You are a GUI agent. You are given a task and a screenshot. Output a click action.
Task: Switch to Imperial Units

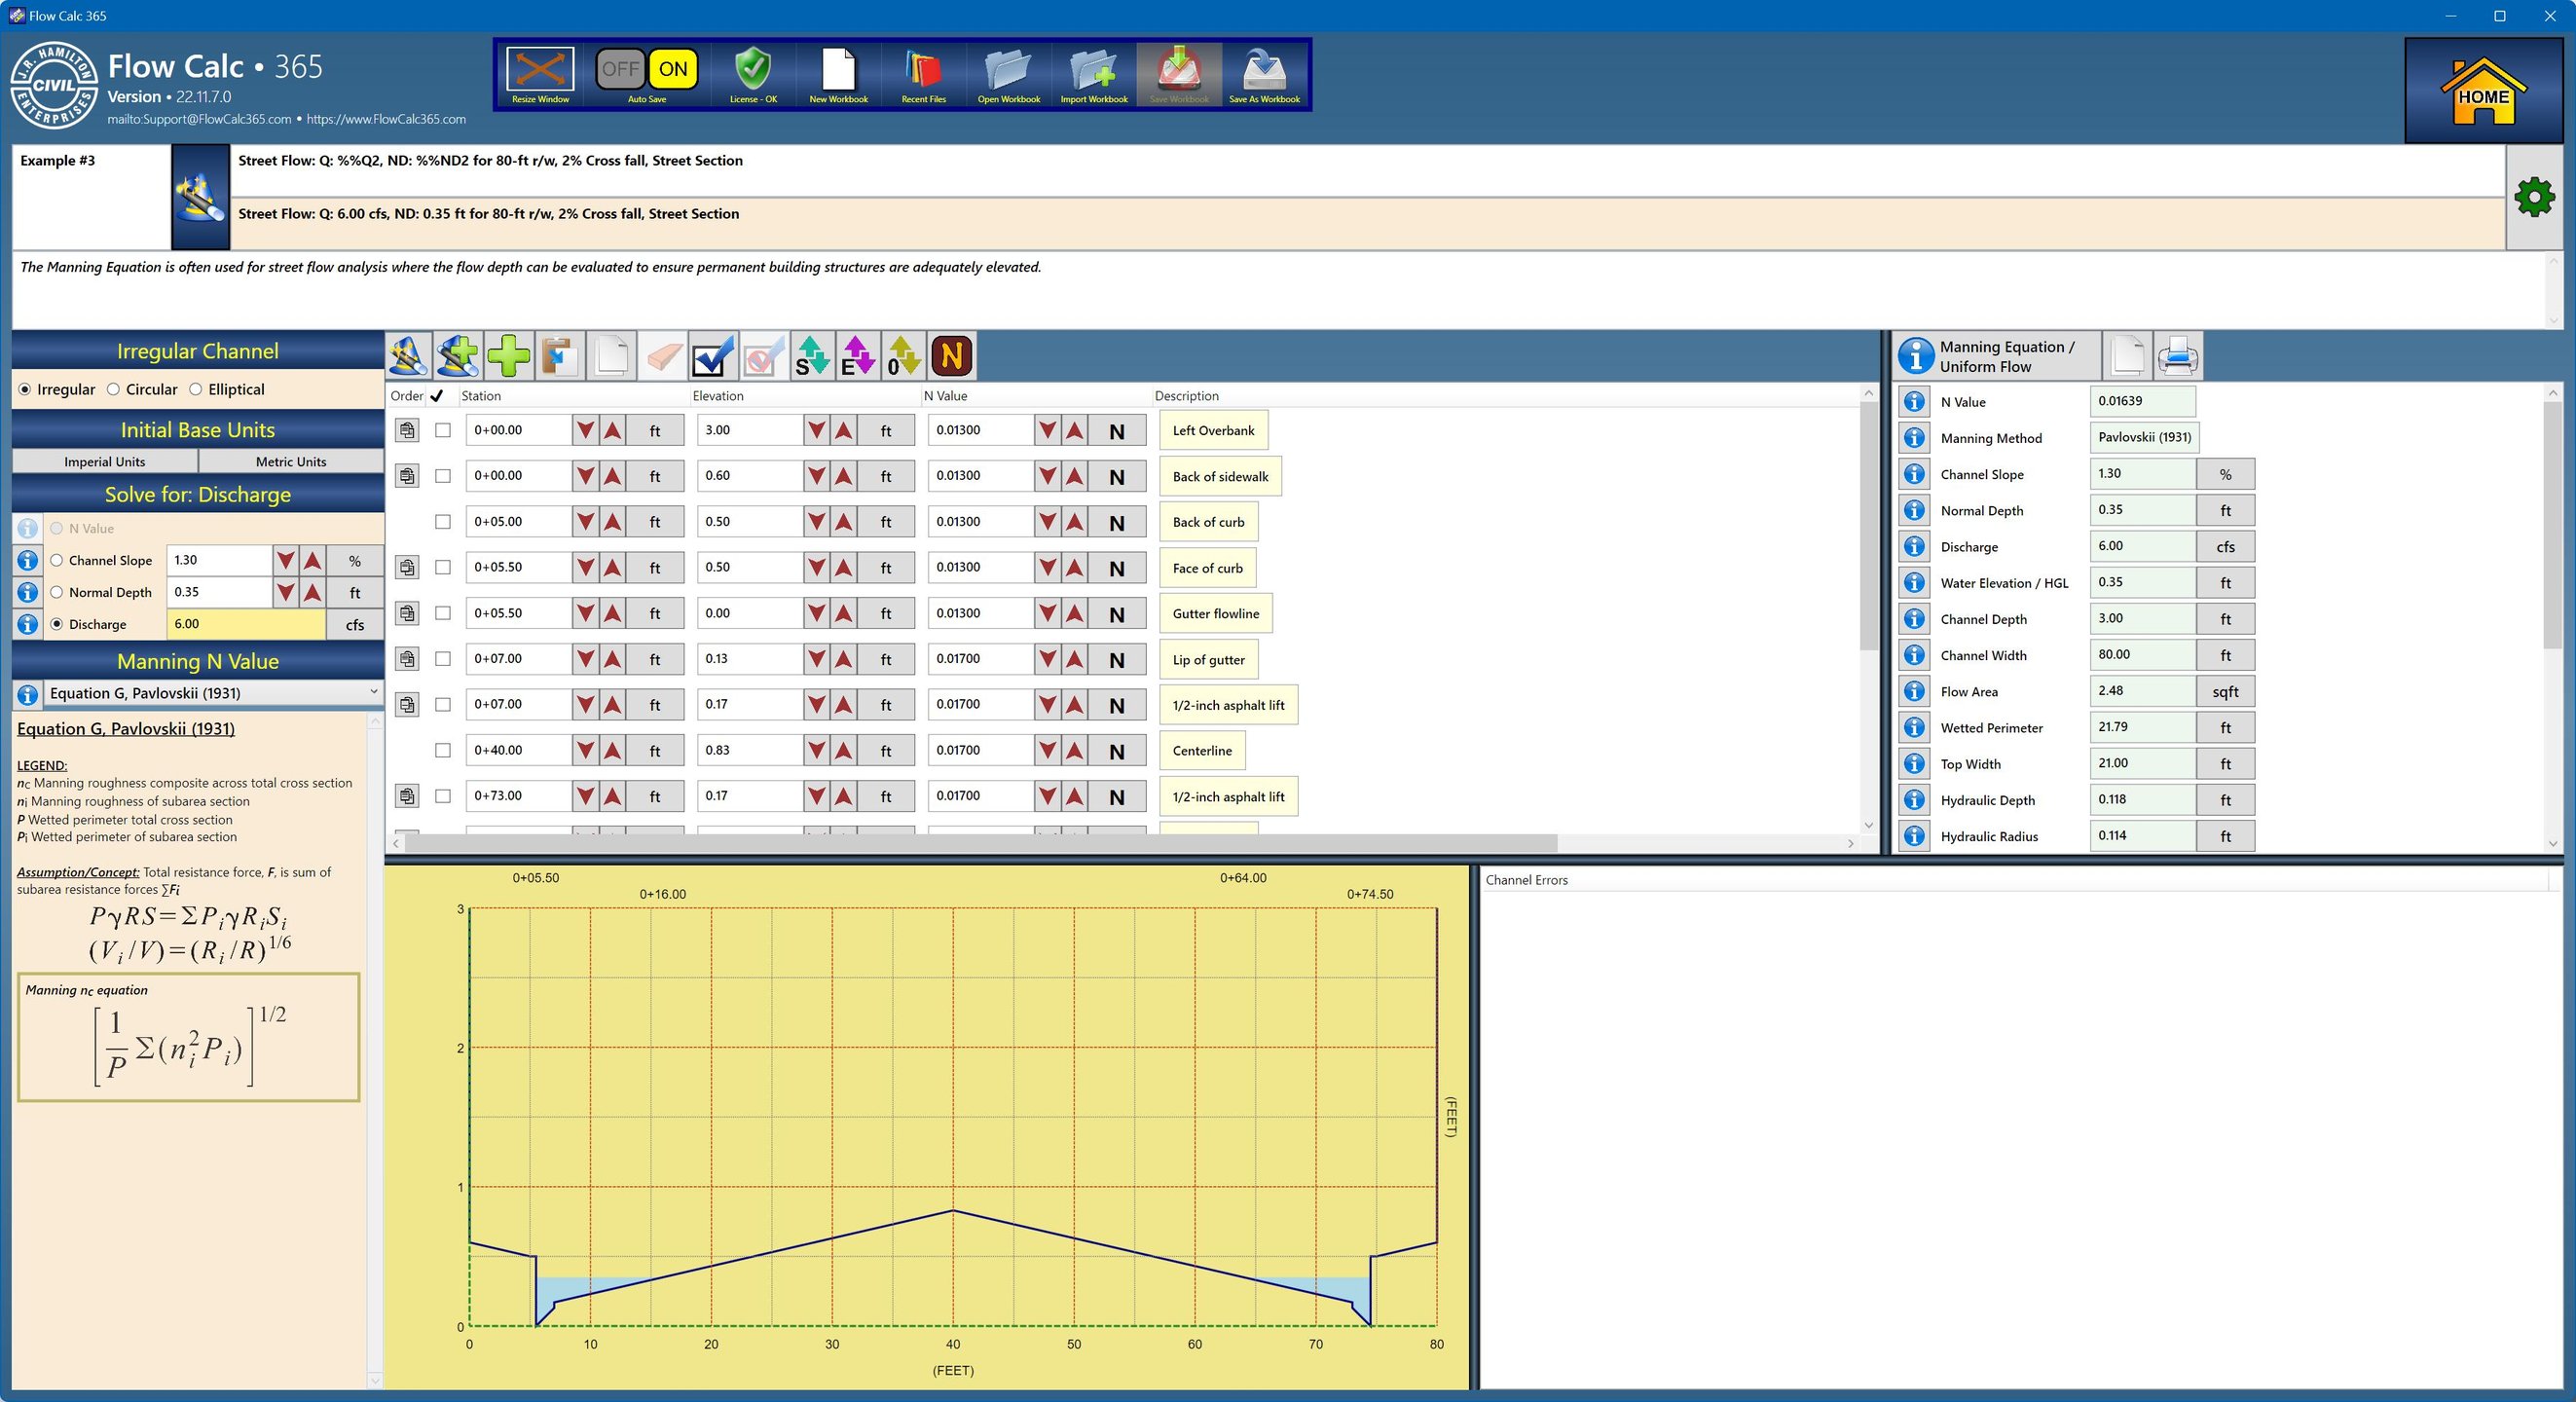pos(104,461)
